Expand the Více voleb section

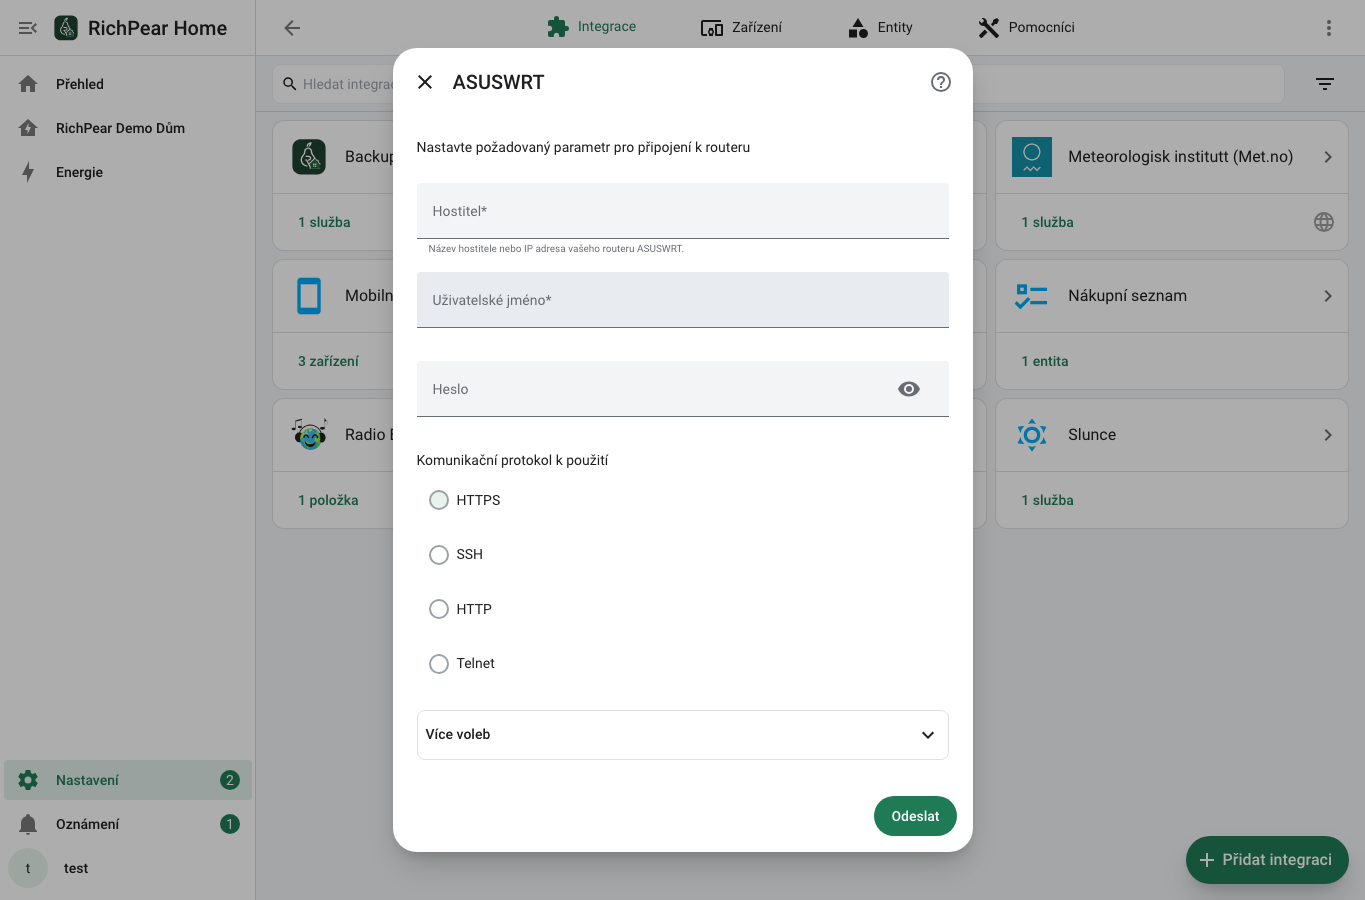coord(682,735)
